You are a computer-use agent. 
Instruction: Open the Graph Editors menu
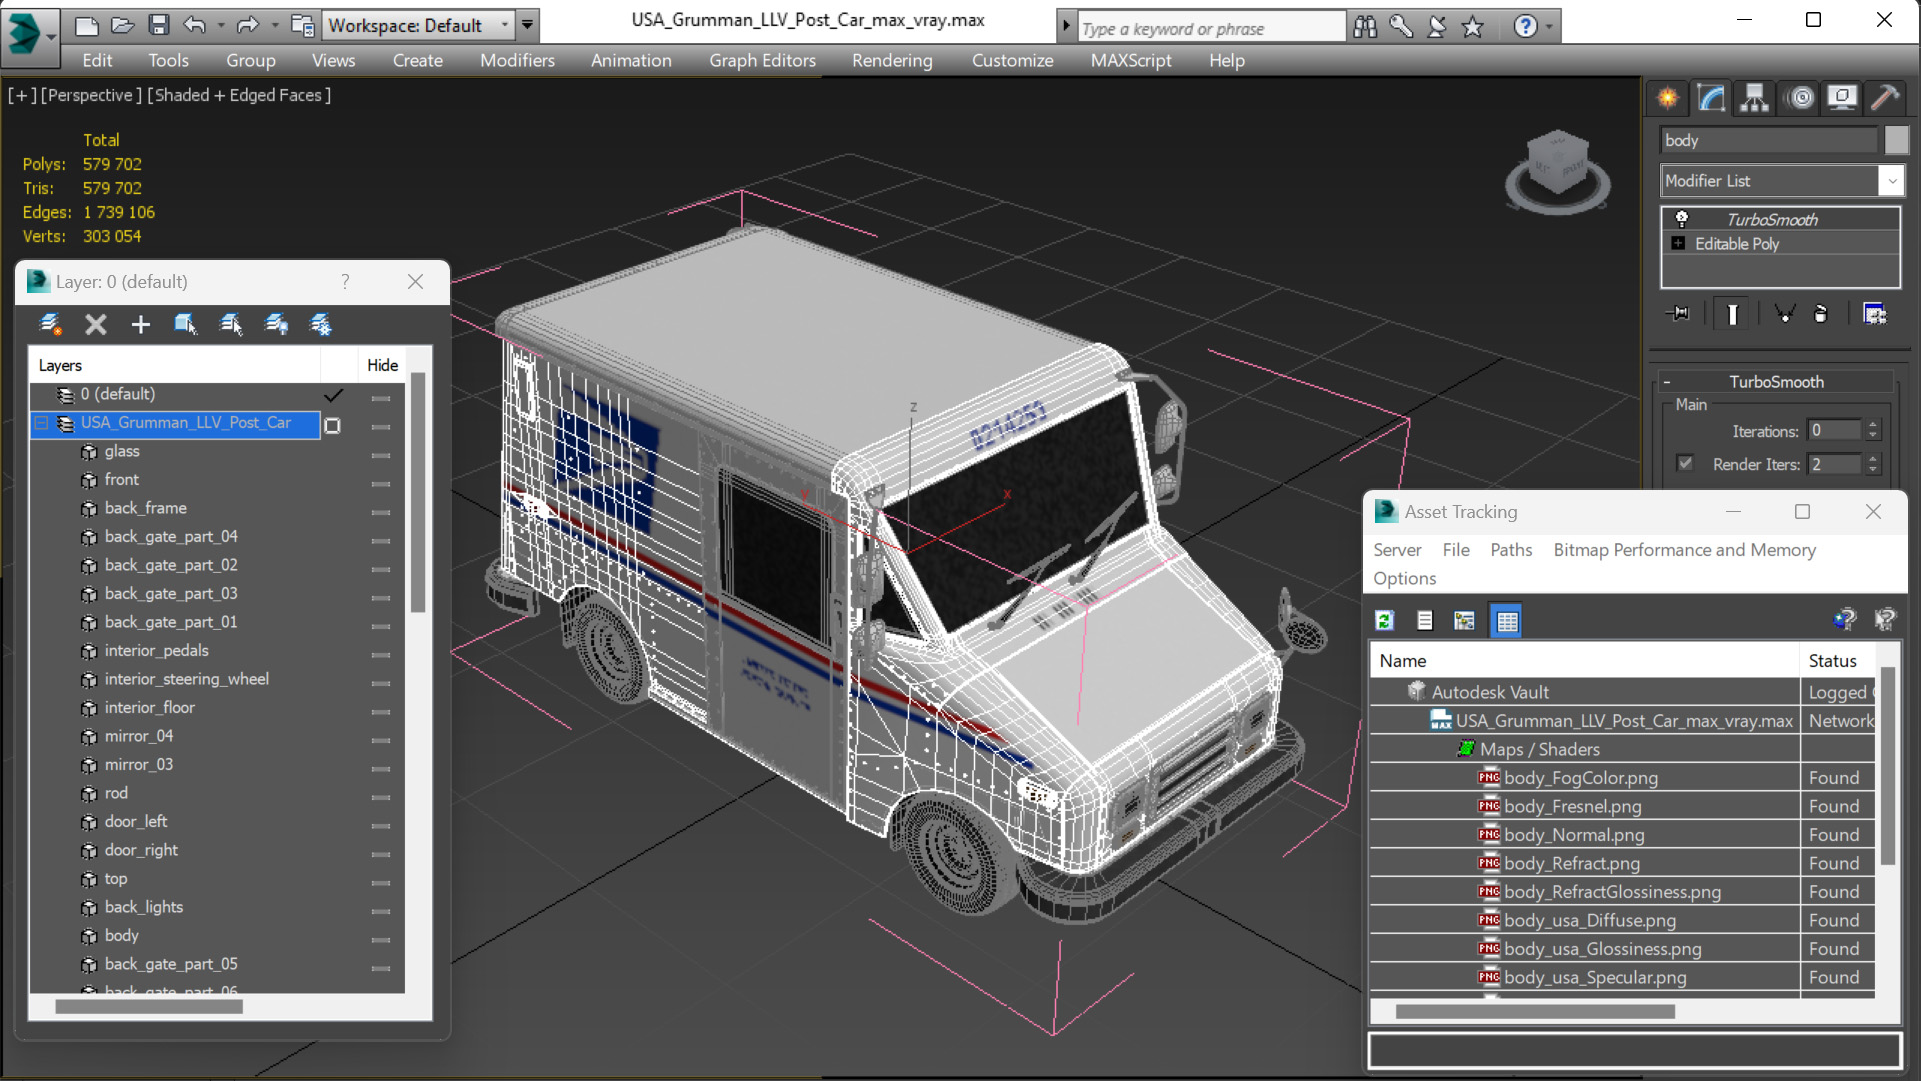762,61
